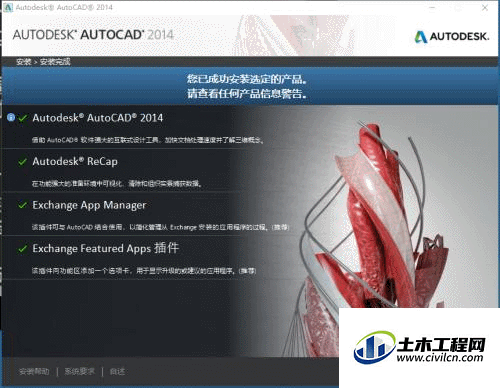This screenshot has width=500, height=388.
Task: Select the Autodesk AutoCAD 2014 product title
Action: pyautogui.click(x=98, y=118)
